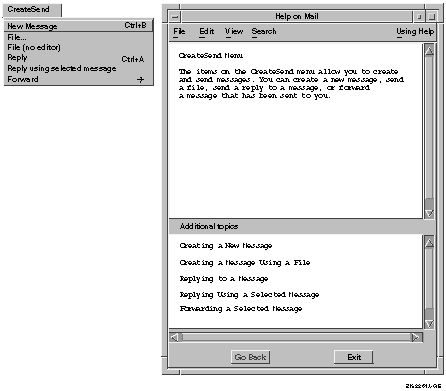The image size is (446, 391).
Task: Open File menu in Help on Mail
Action: click(x=179, y=31)
